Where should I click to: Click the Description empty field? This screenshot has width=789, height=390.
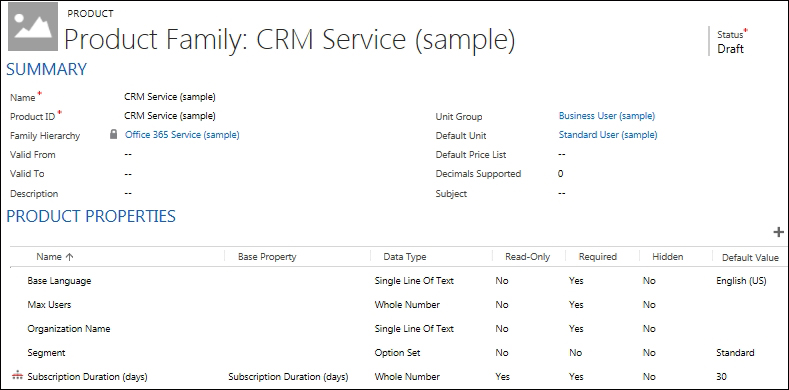tap(128, 193)
